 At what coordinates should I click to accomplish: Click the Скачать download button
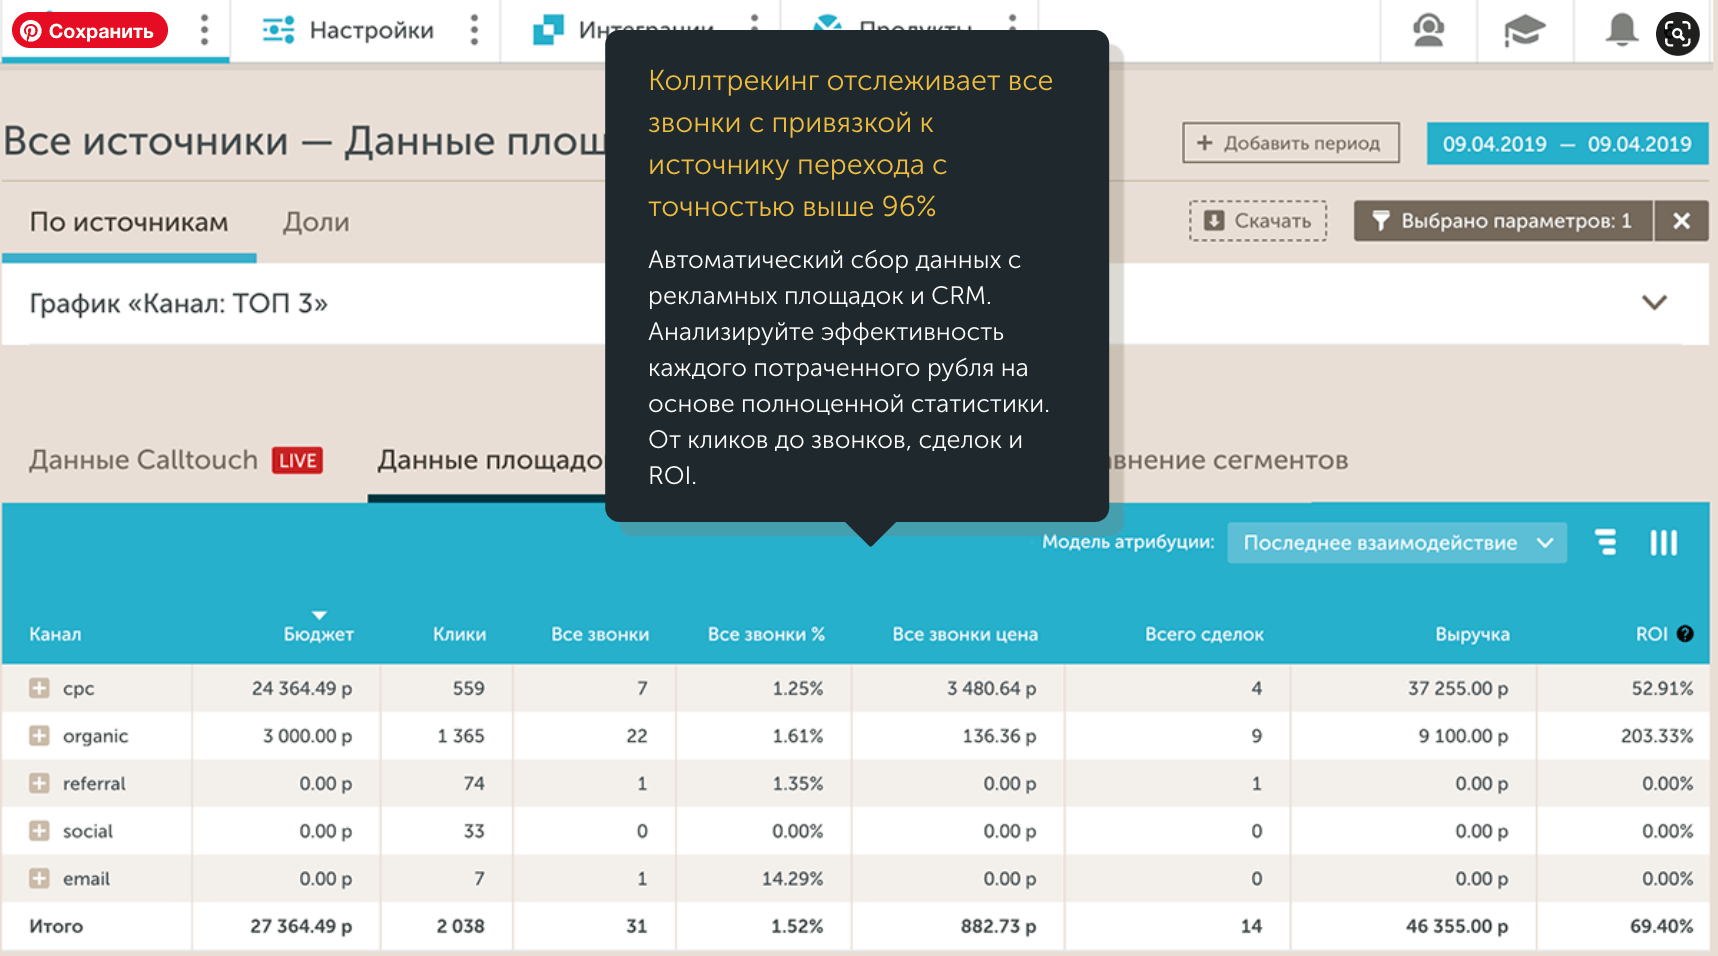click(x=1258, y=221)
